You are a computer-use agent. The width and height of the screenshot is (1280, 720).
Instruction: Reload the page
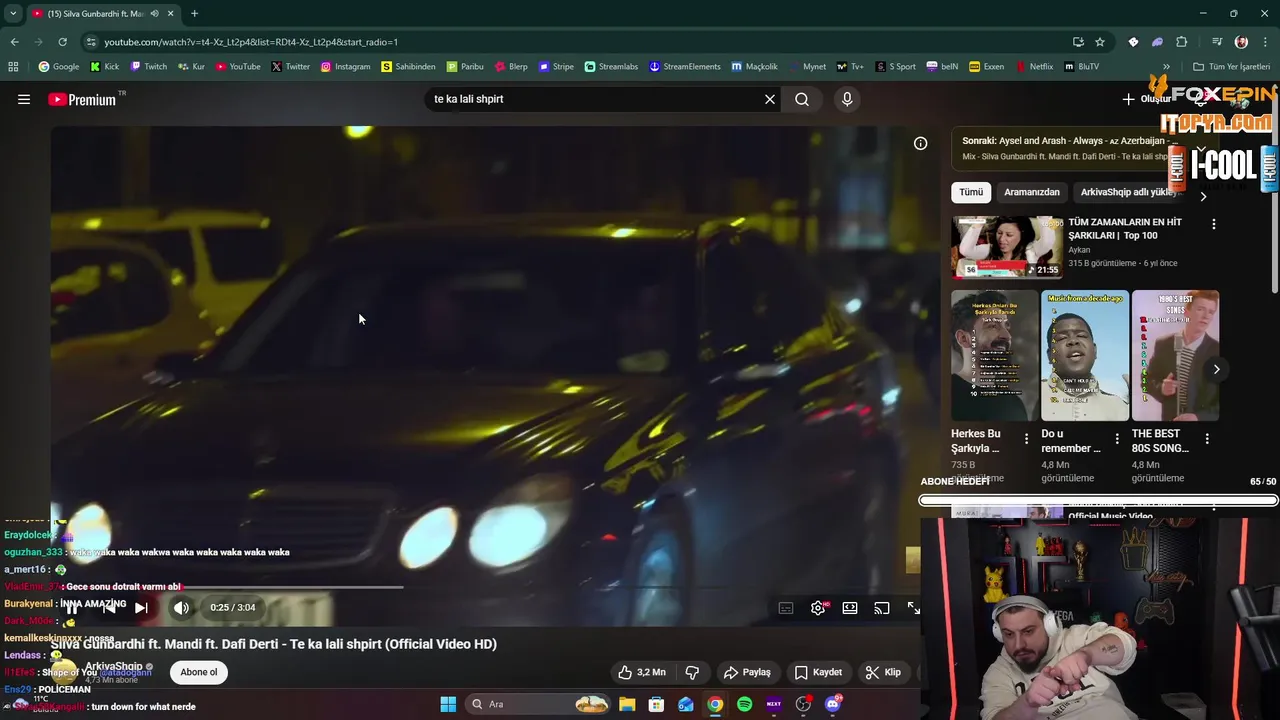tap(62, 42)
